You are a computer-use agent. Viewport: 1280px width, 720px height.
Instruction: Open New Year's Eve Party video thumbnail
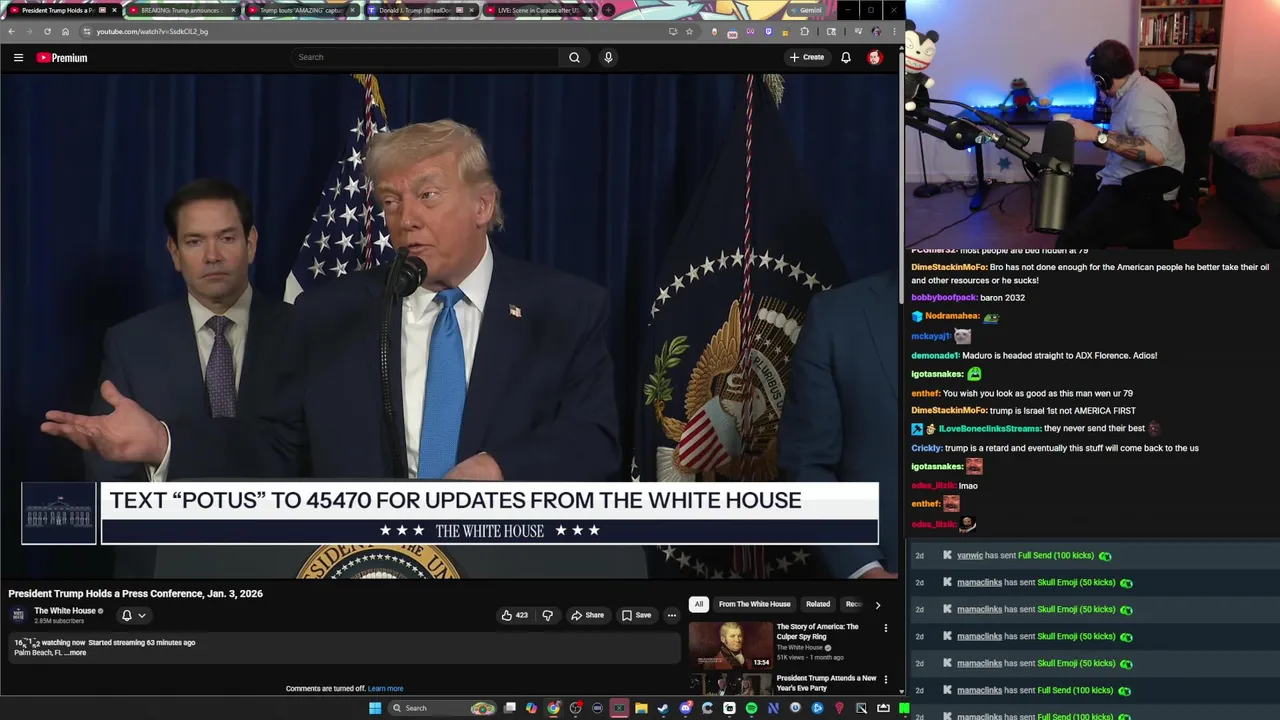[x=730, y=684]
